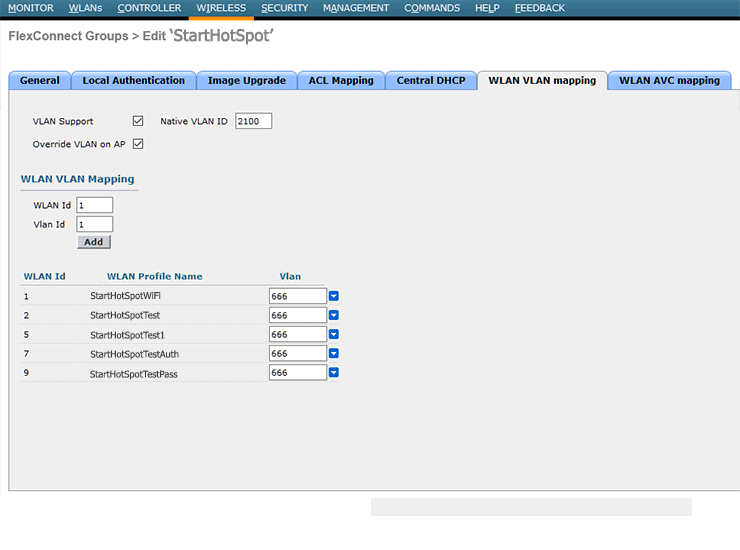
Task: Focus the WLAN Id input field
Action: coord(94,205)
